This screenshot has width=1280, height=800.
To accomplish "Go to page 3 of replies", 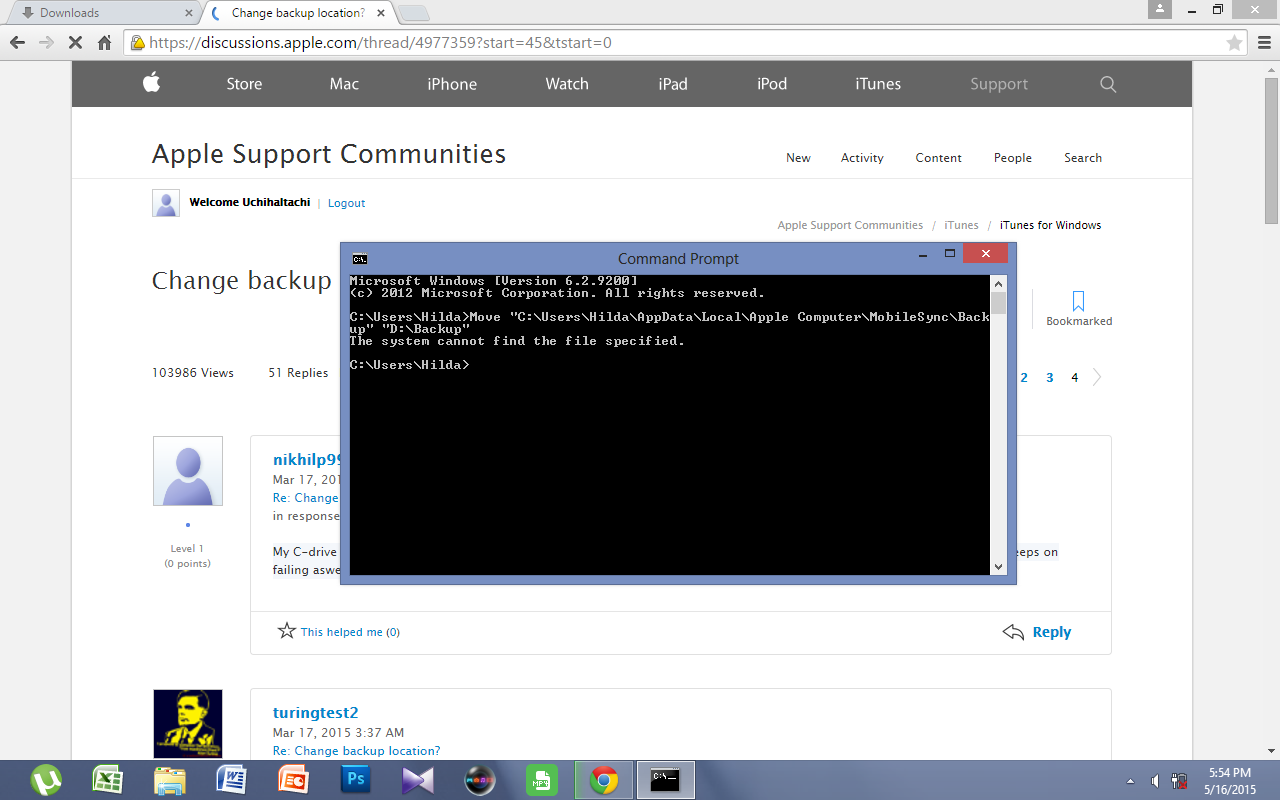I will coord(1050,378).
